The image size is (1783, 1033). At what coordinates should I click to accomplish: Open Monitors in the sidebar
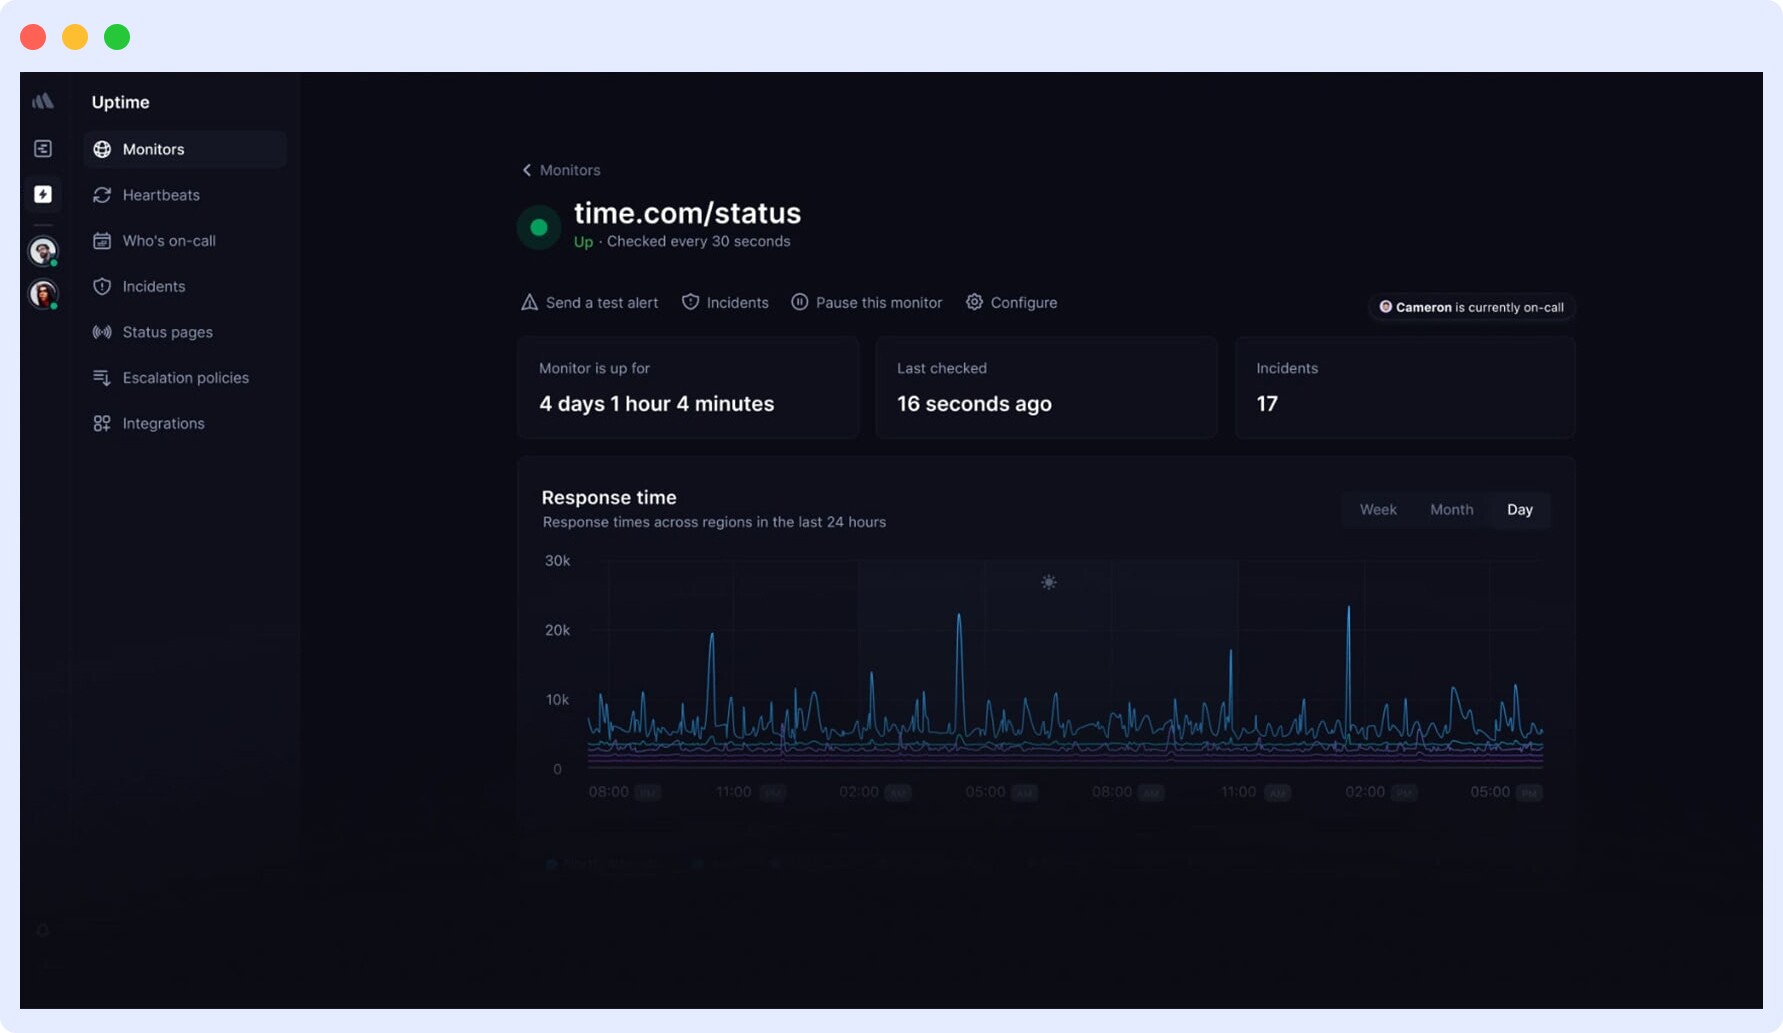pos(186,149)
